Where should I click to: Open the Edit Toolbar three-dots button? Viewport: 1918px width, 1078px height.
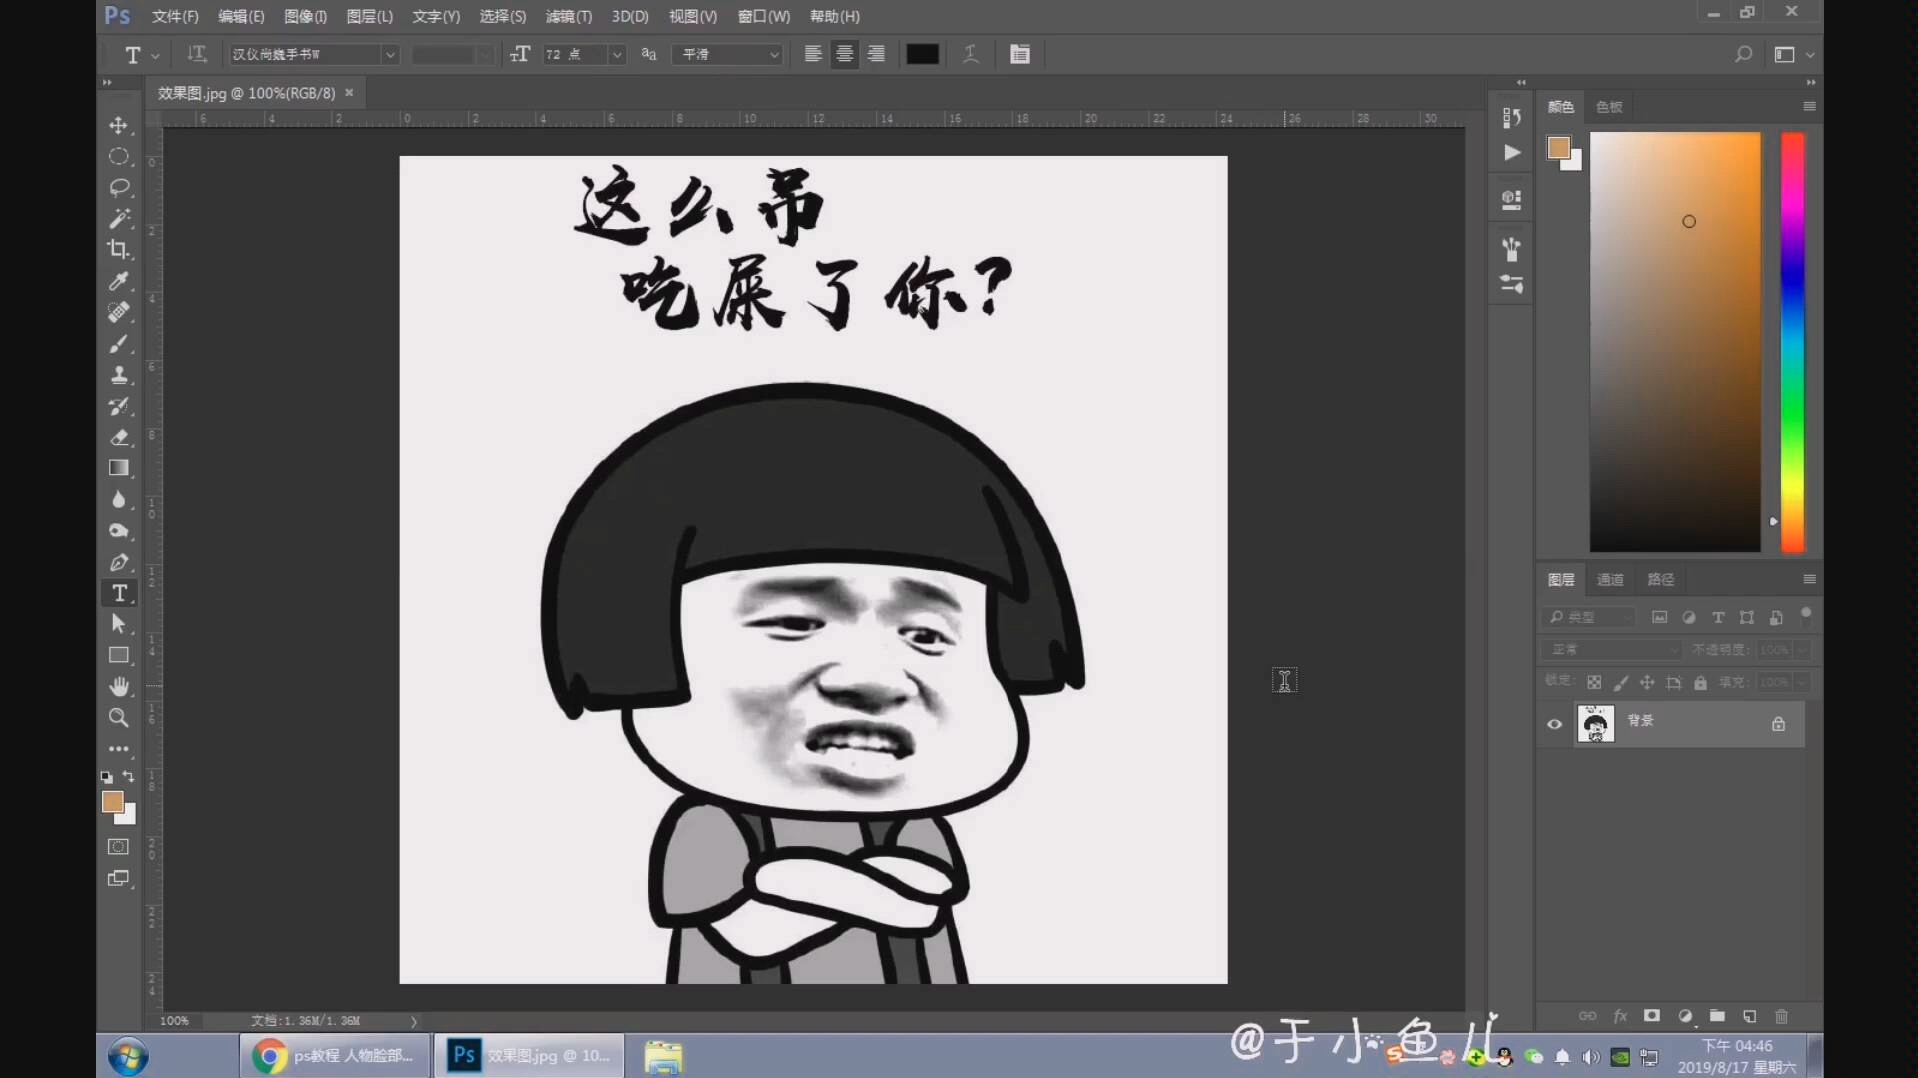(x=119, y=748)
